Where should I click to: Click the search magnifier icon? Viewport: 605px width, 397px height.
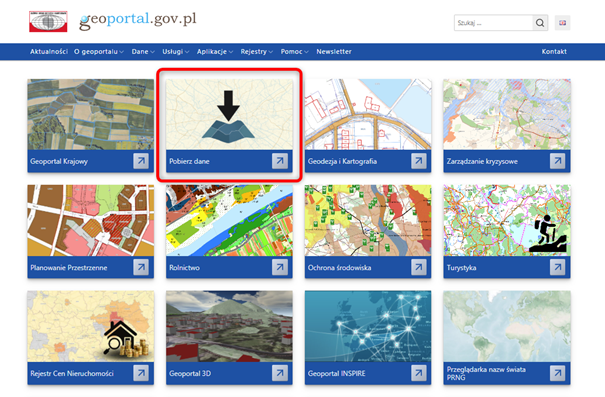(540, 23)
